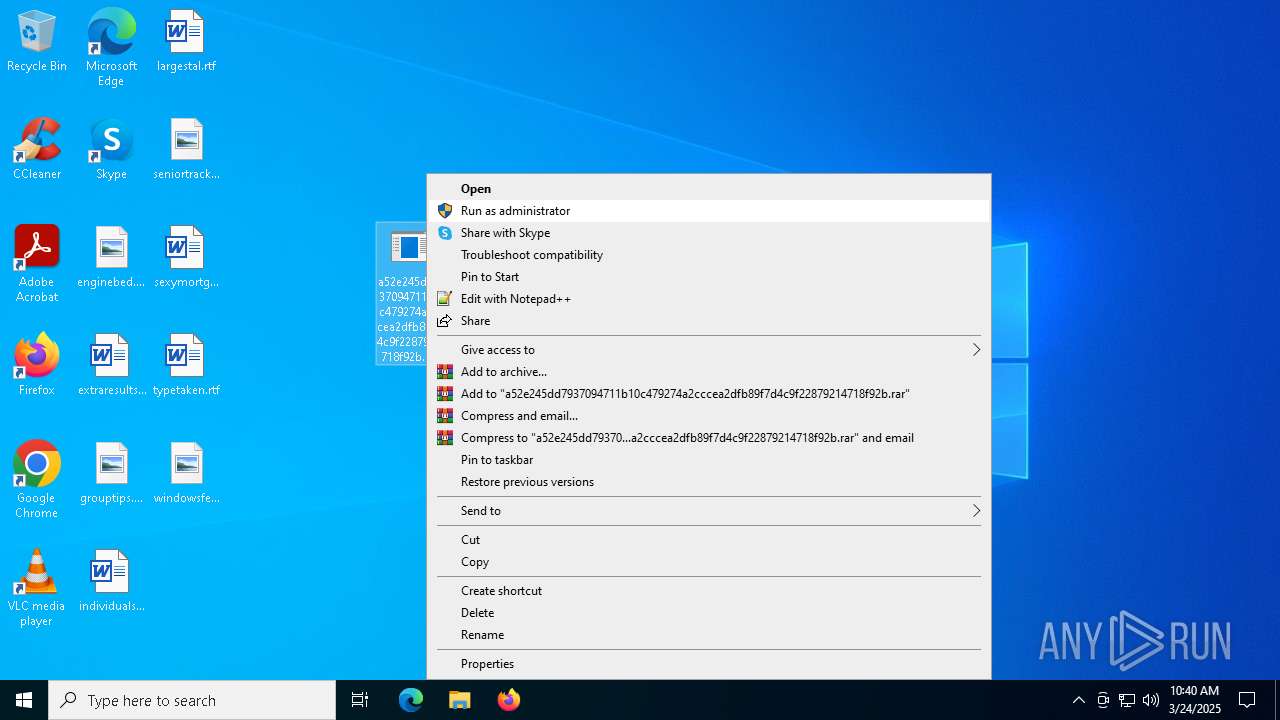Open Properties from the context menu
This screenshot has height=720, width=1280.
point(709,664)
